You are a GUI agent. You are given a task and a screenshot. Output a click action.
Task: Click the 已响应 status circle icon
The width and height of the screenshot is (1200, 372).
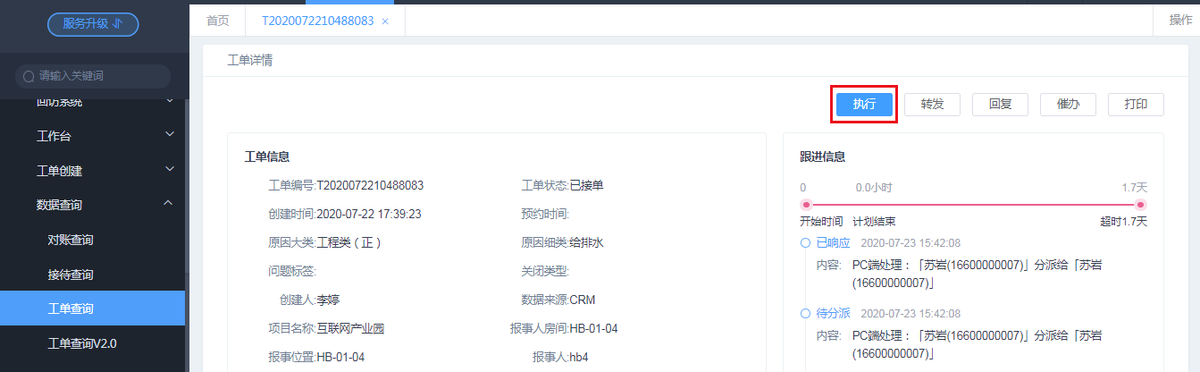pos(806,243)
